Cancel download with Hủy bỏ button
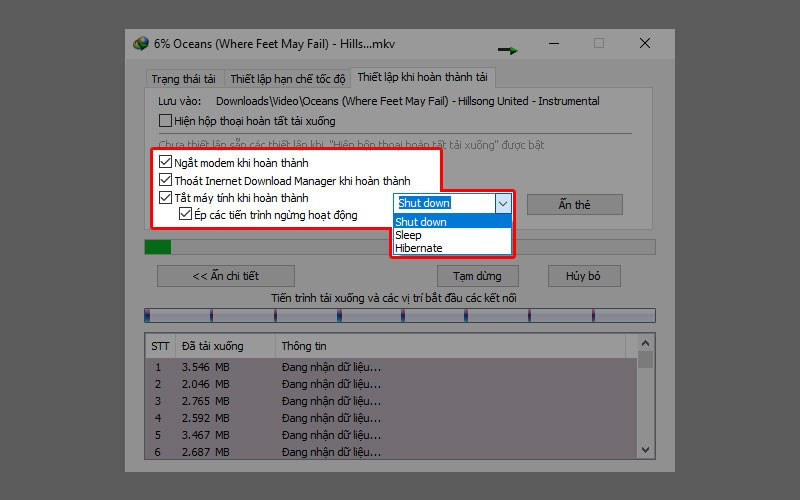Viewport: 800px width, 500px height. (x=584, y=276)
